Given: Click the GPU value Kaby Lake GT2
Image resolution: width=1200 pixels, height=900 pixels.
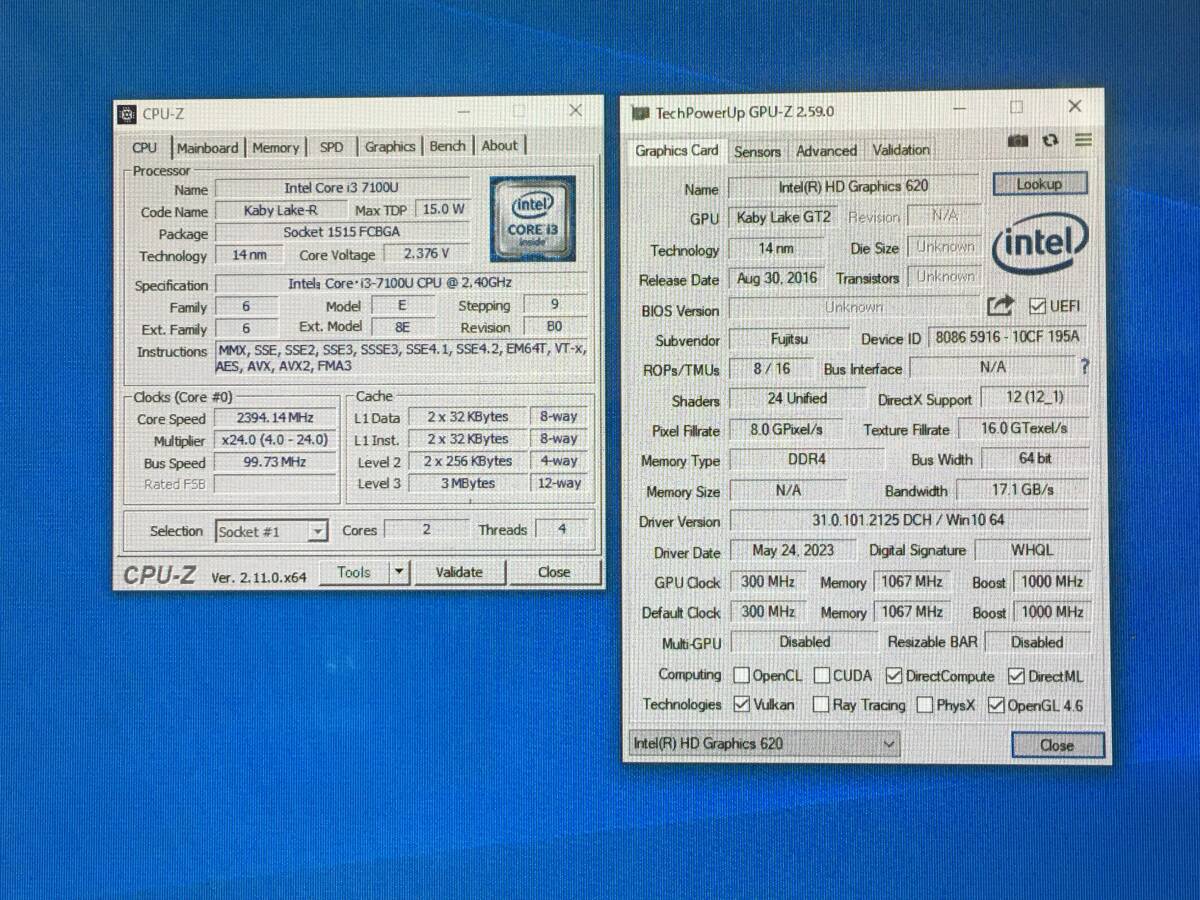Looking at the screenshot, I should (x=784, y=218).
